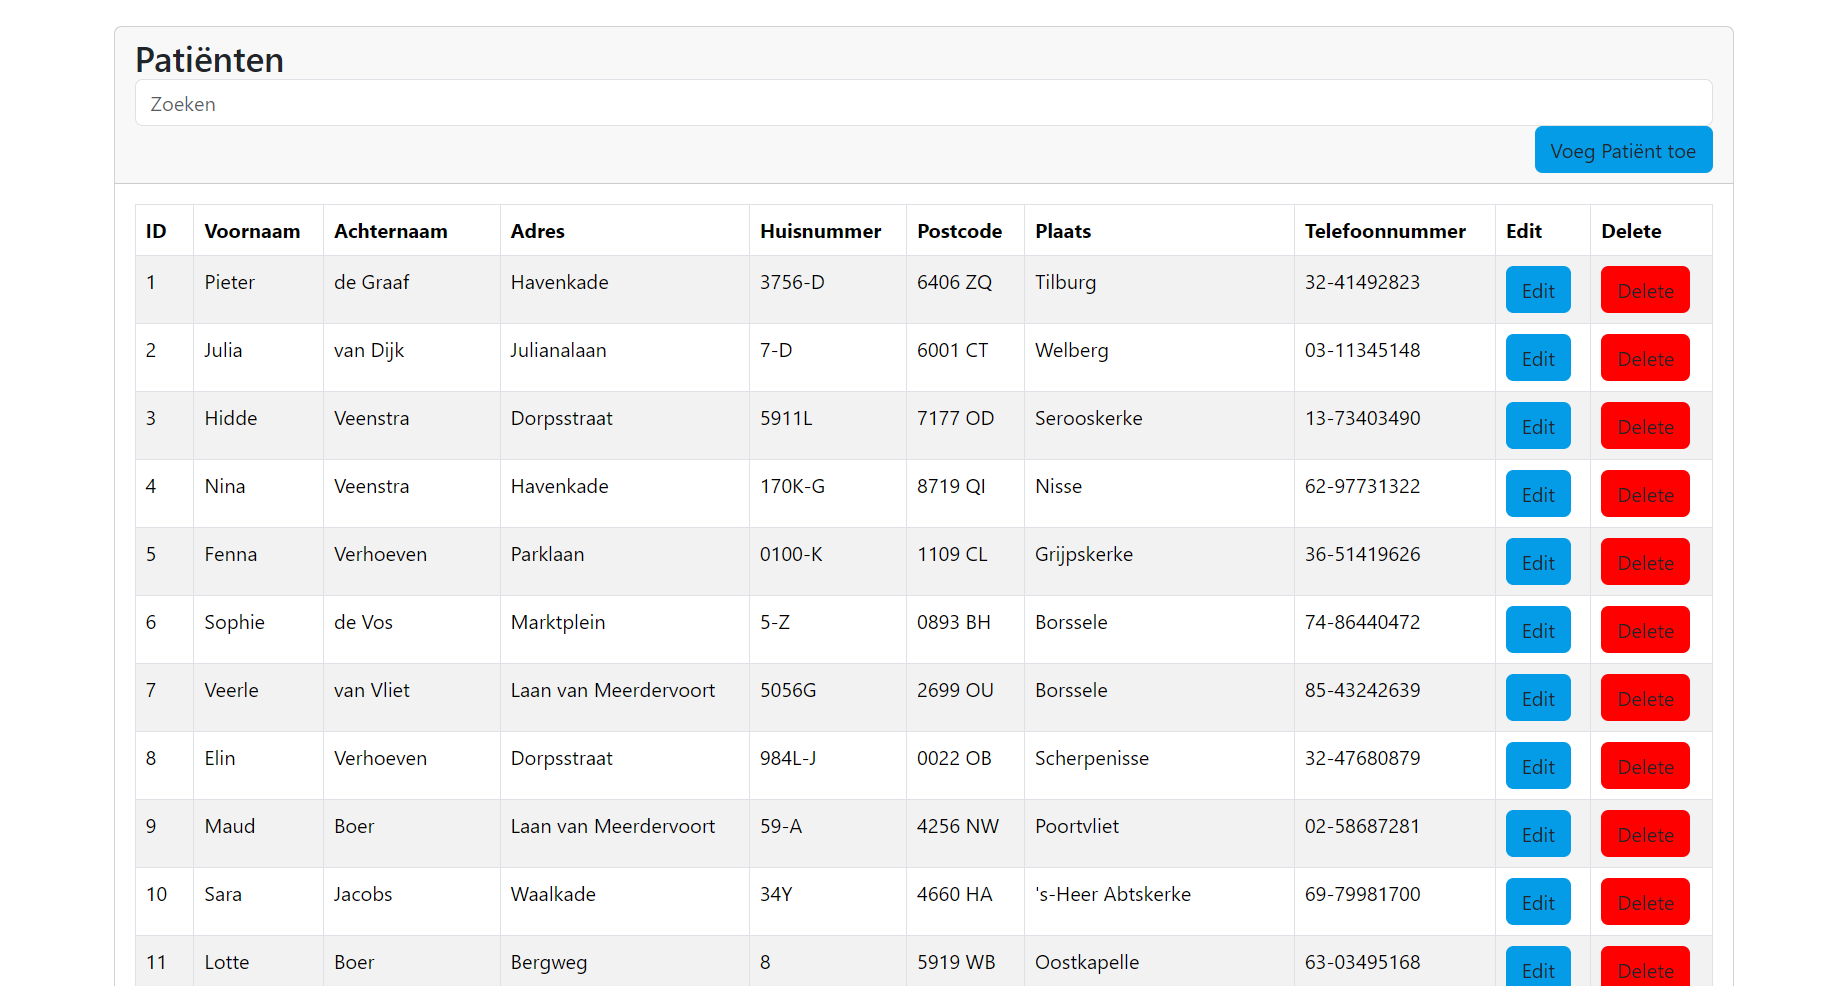This screenshot has height=987, width=1840.
Task: Delete Sophie de Vos entry
Action: 1644,630
